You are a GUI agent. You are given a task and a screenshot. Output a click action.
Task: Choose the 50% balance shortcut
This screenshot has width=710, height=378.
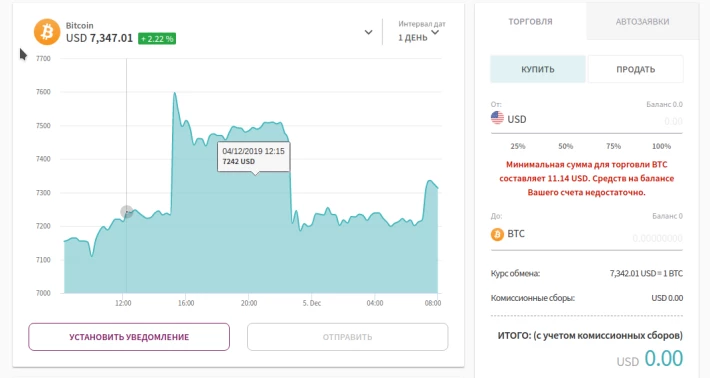565,146
